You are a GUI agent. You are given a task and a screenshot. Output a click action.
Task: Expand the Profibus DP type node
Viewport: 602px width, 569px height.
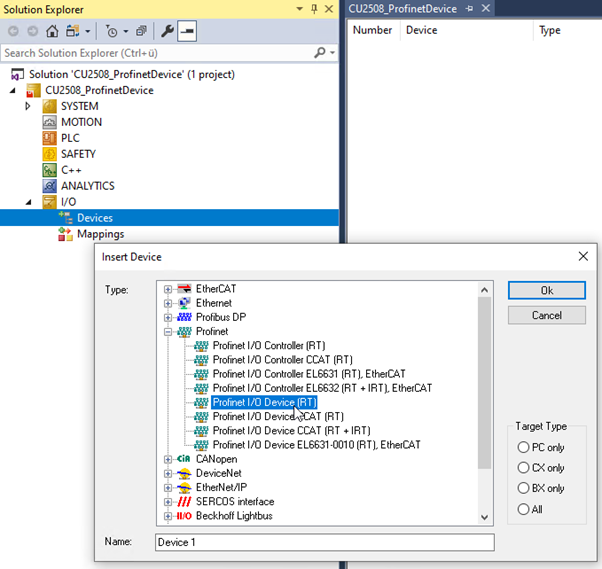[x=168, y=318]
